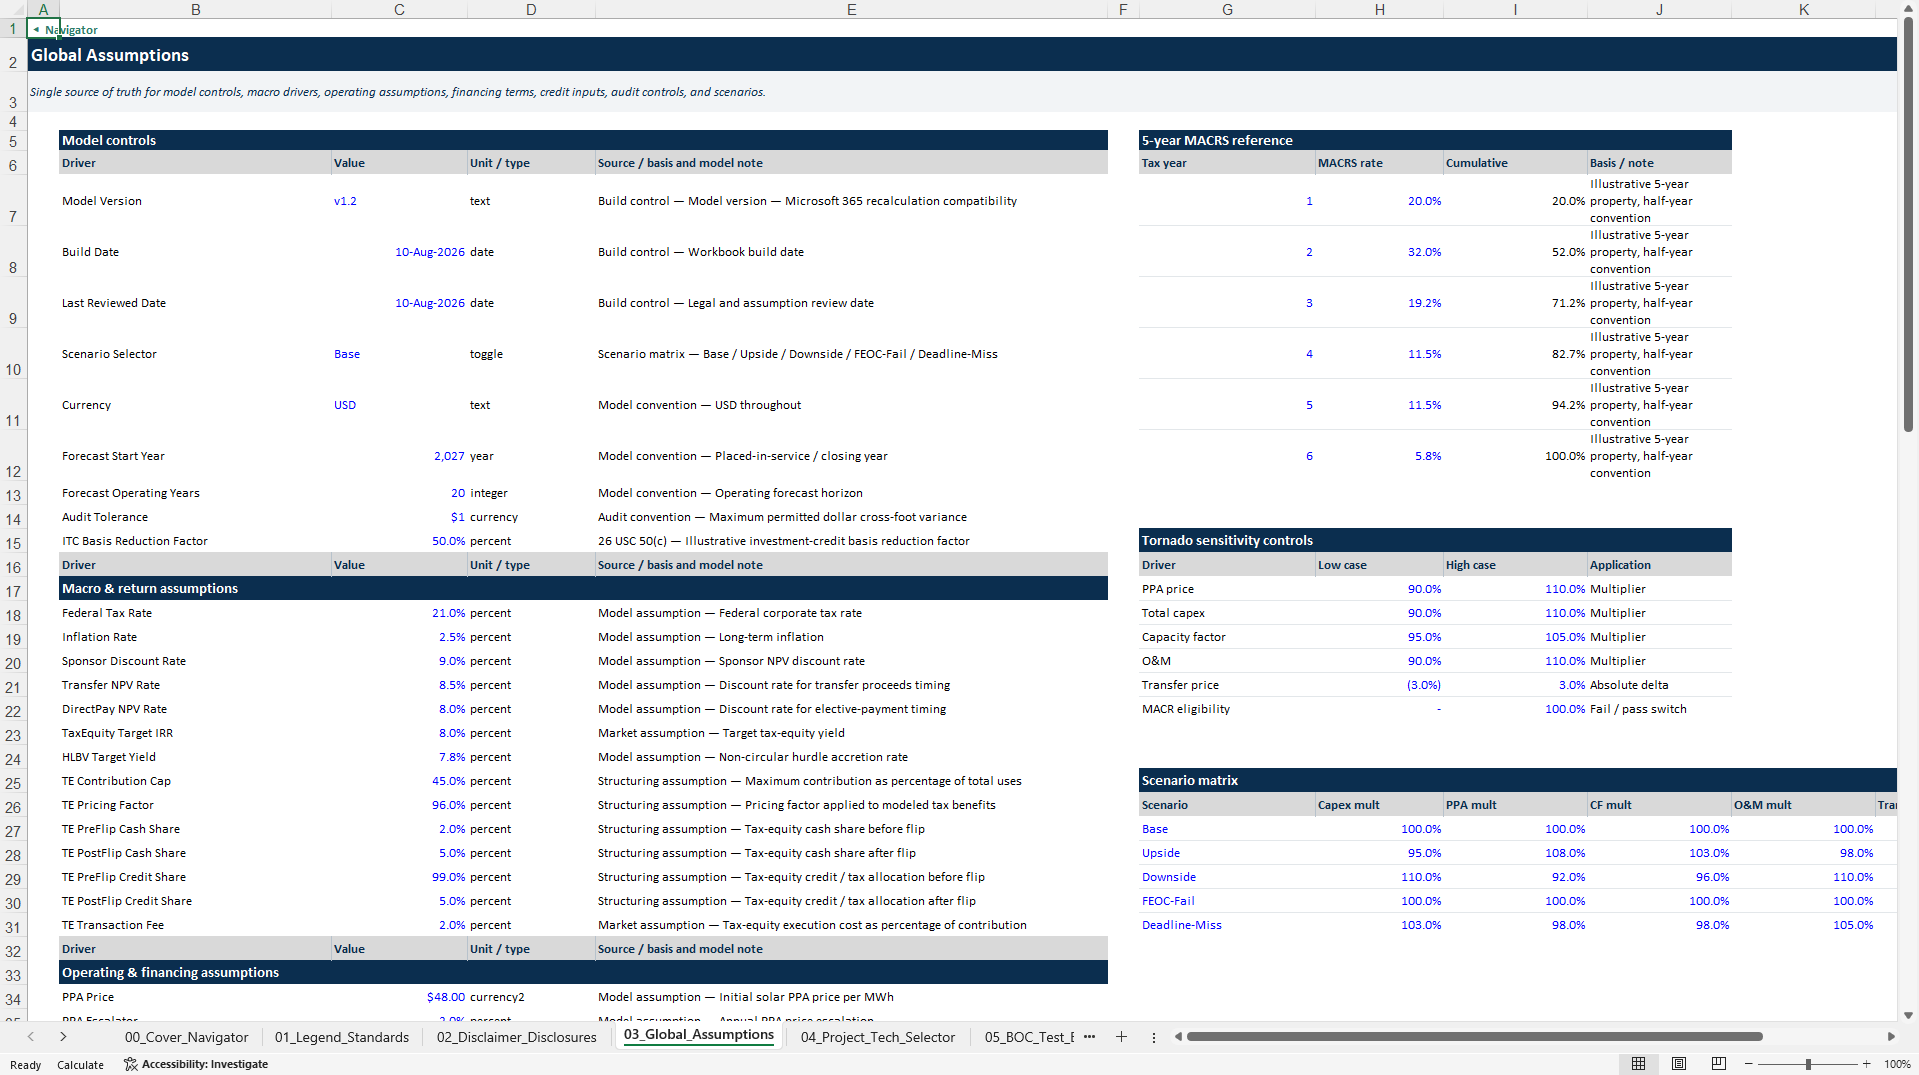Click the vertical scrollbar up arrow
The height and width of the screenshot is (1075, 1919).
(1908, 8)
